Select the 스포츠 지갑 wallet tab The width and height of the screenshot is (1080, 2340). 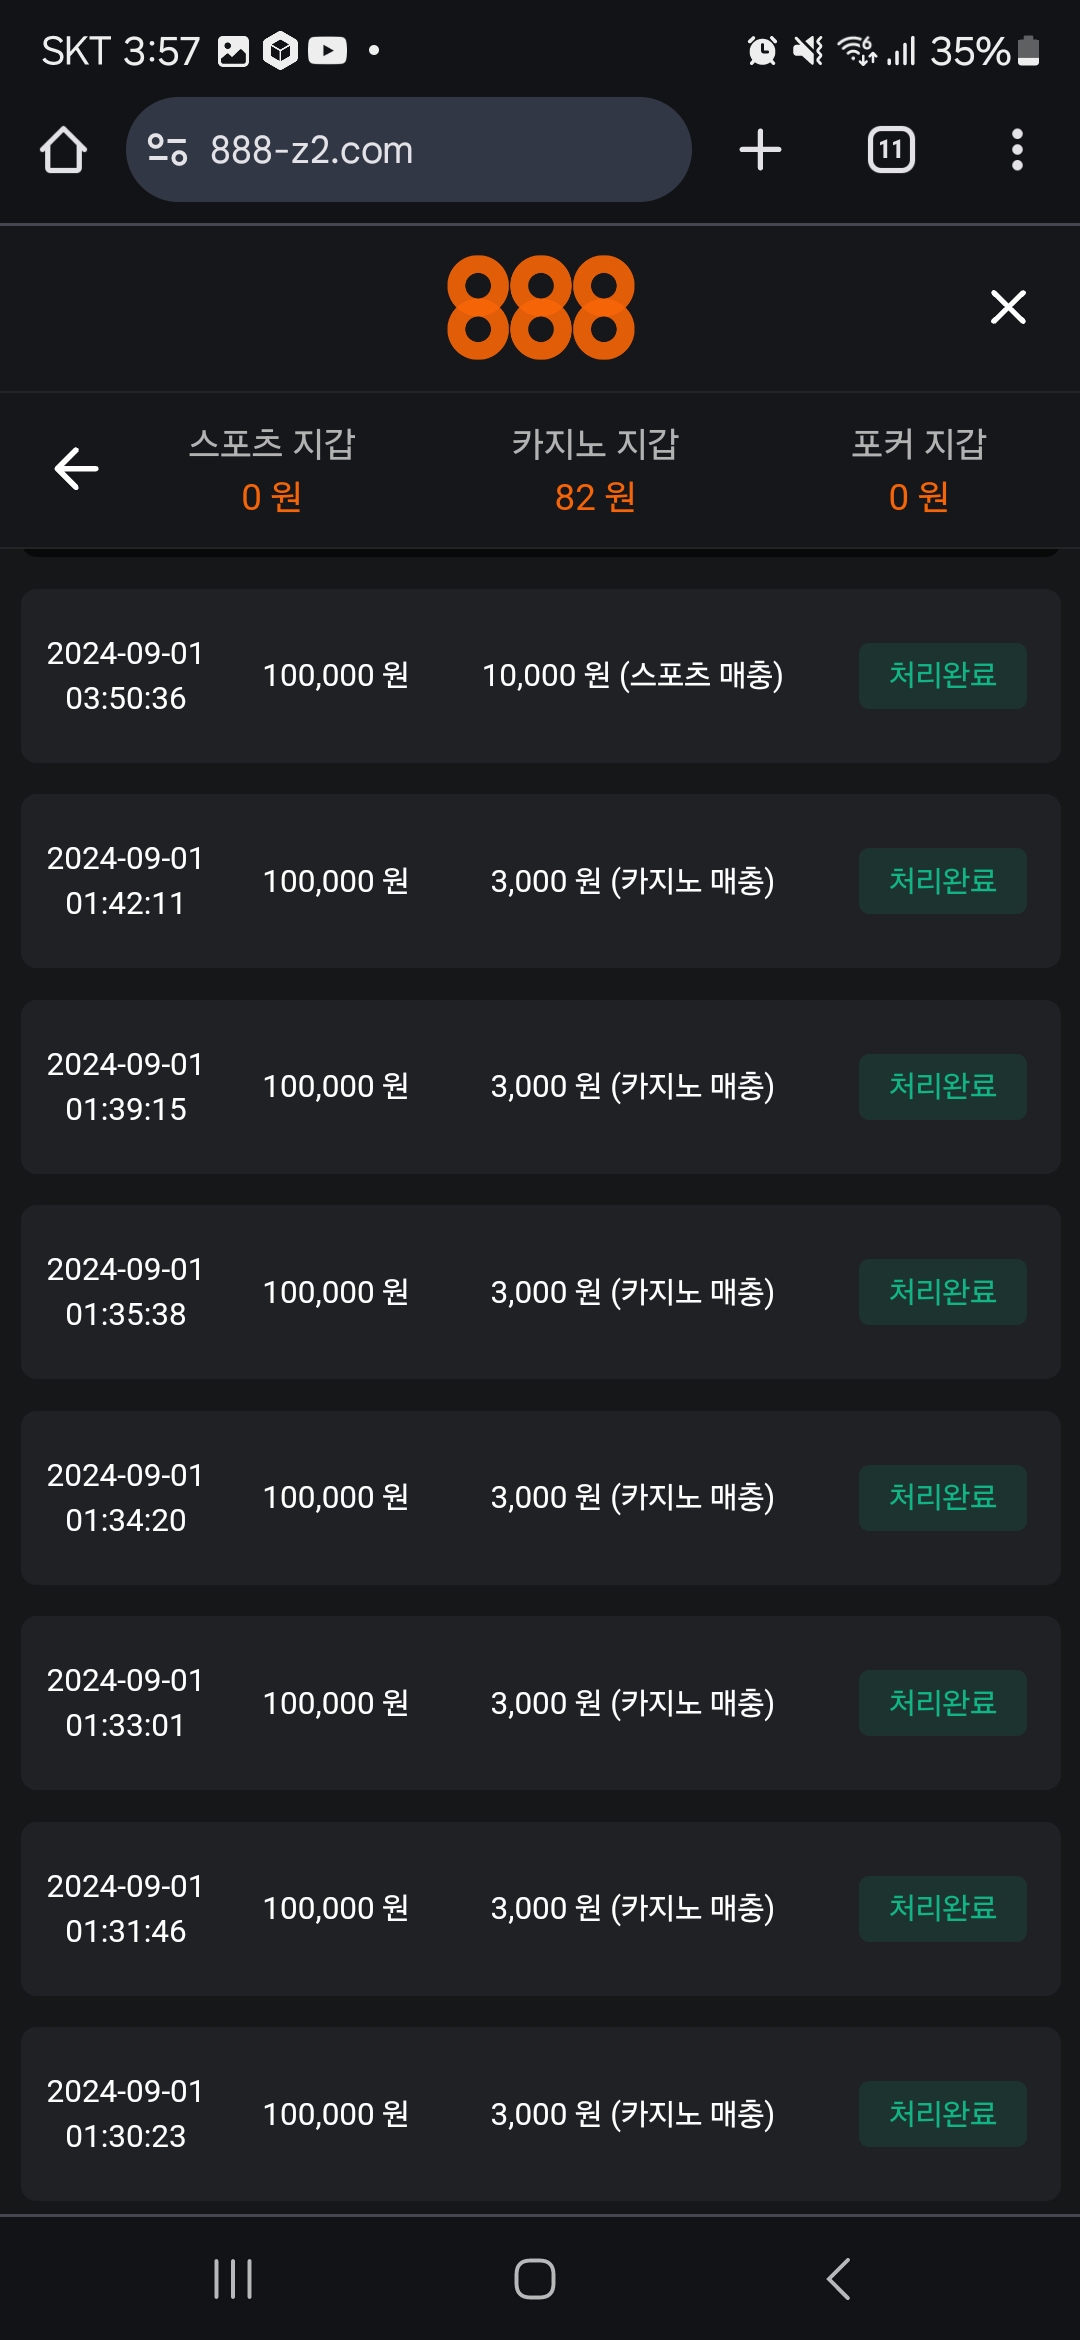click(272, 469)
